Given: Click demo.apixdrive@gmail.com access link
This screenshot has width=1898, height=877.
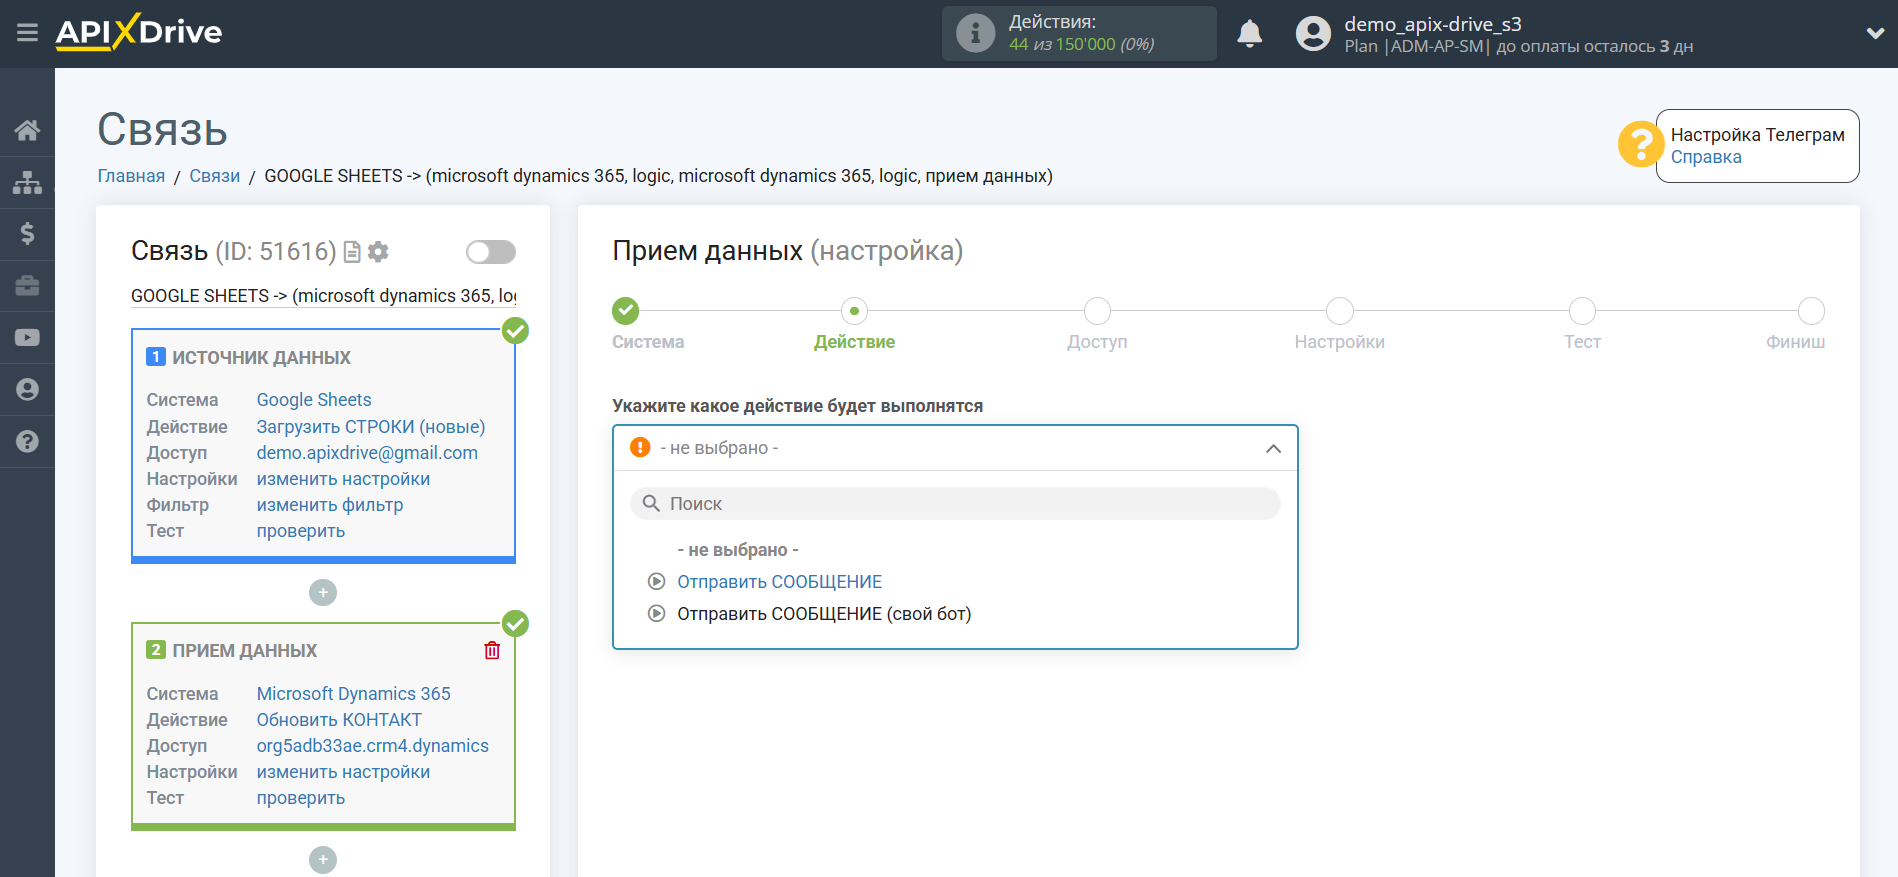Looking at the screenshot, I should click(367, 453).
